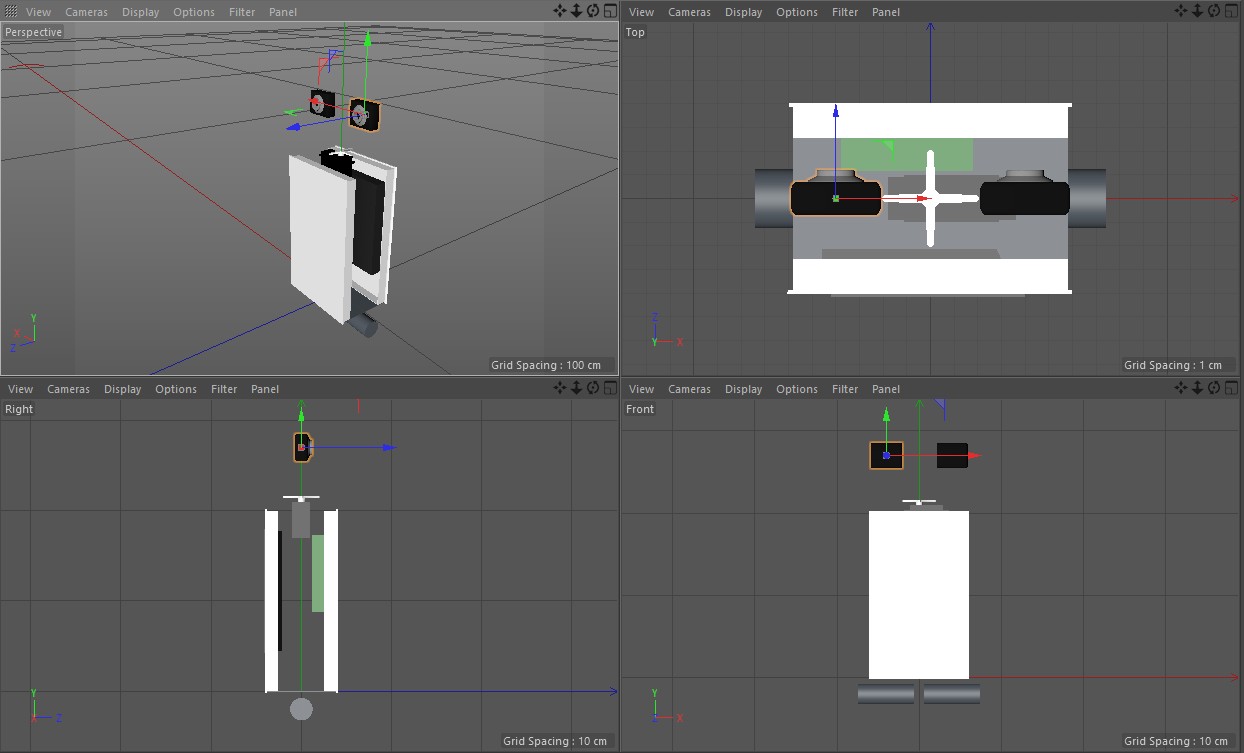
Task: Click the pan icon in the Front viewport
Action: pyautogui.click(x=1181, y=388)
